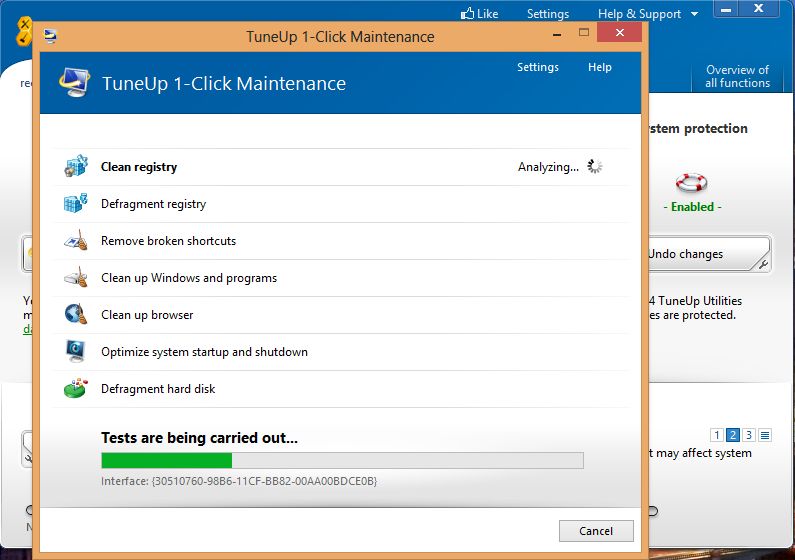Cancel the maintenance analysis

tap(596, 531)
